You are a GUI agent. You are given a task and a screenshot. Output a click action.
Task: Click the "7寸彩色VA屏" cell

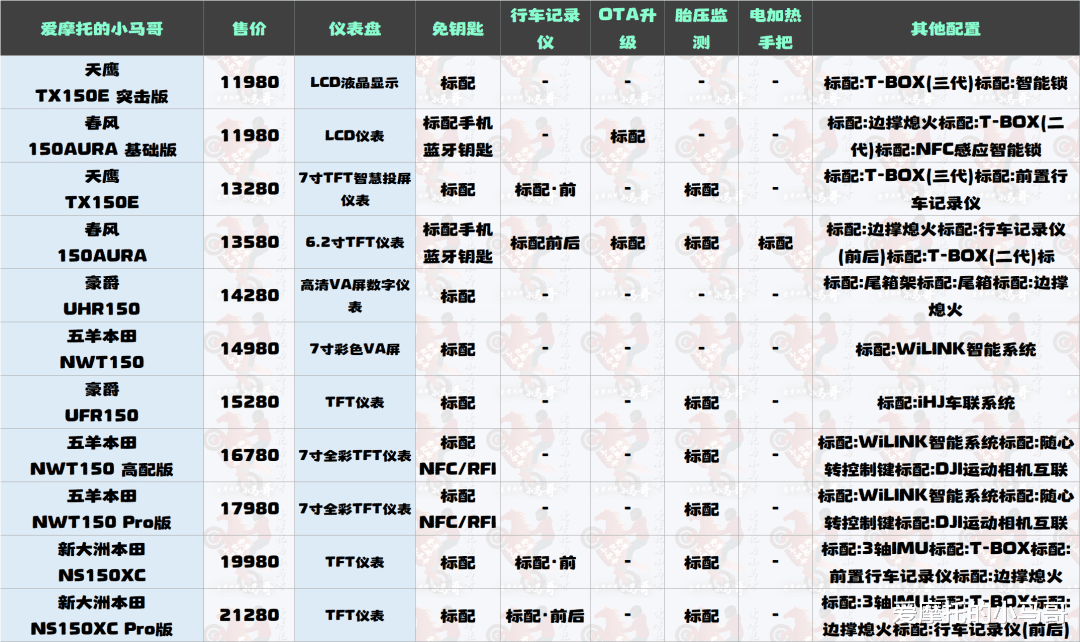355,349
